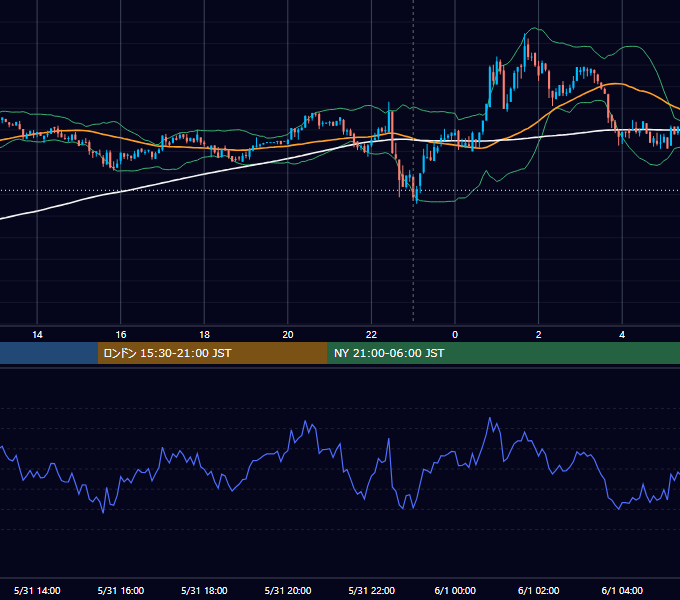Click the 6/1 00:00 date label
The height and width of the screenshot is (600, 680).
(455, 590)
